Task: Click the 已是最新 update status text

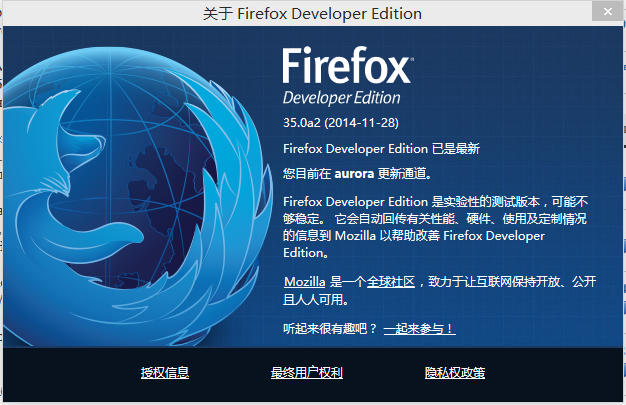Action: pyautogui.click(x=456, y=149)
